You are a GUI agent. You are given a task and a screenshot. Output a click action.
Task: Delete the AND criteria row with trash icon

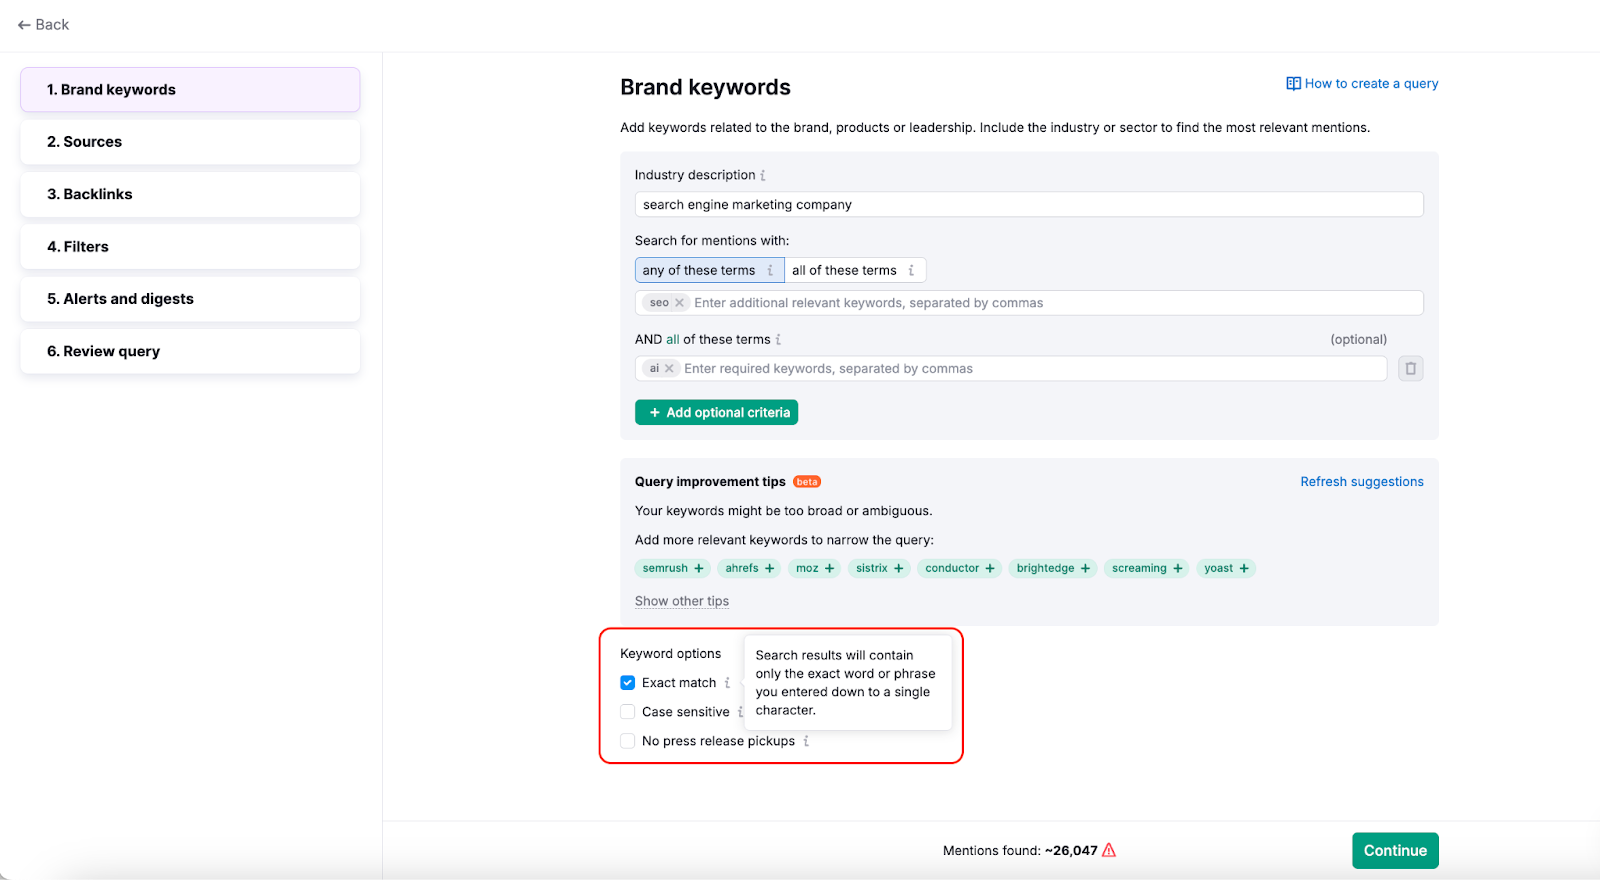click(1410, 369)
